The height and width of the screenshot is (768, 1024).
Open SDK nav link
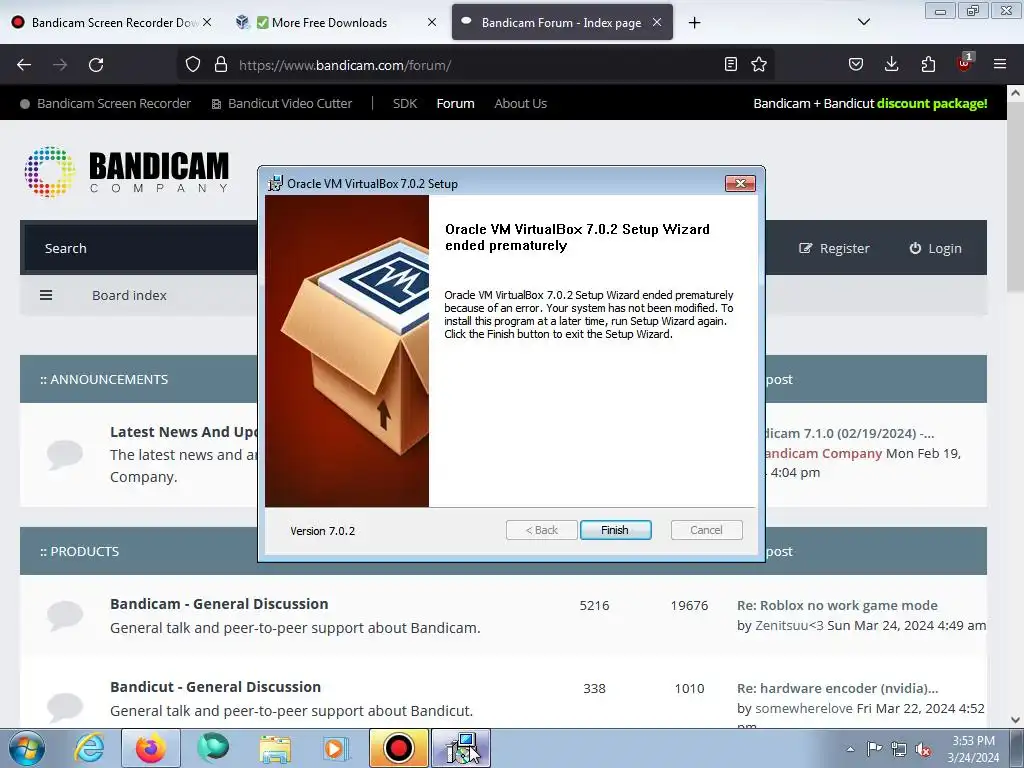pos(405,103)
